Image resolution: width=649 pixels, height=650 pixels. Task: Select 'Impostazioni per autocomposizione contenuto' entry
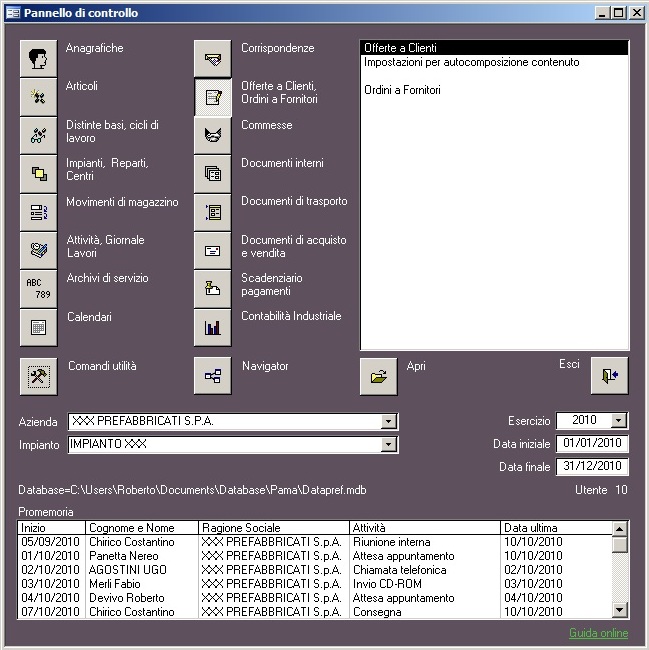pyautogui.click(x=471, y=62)
